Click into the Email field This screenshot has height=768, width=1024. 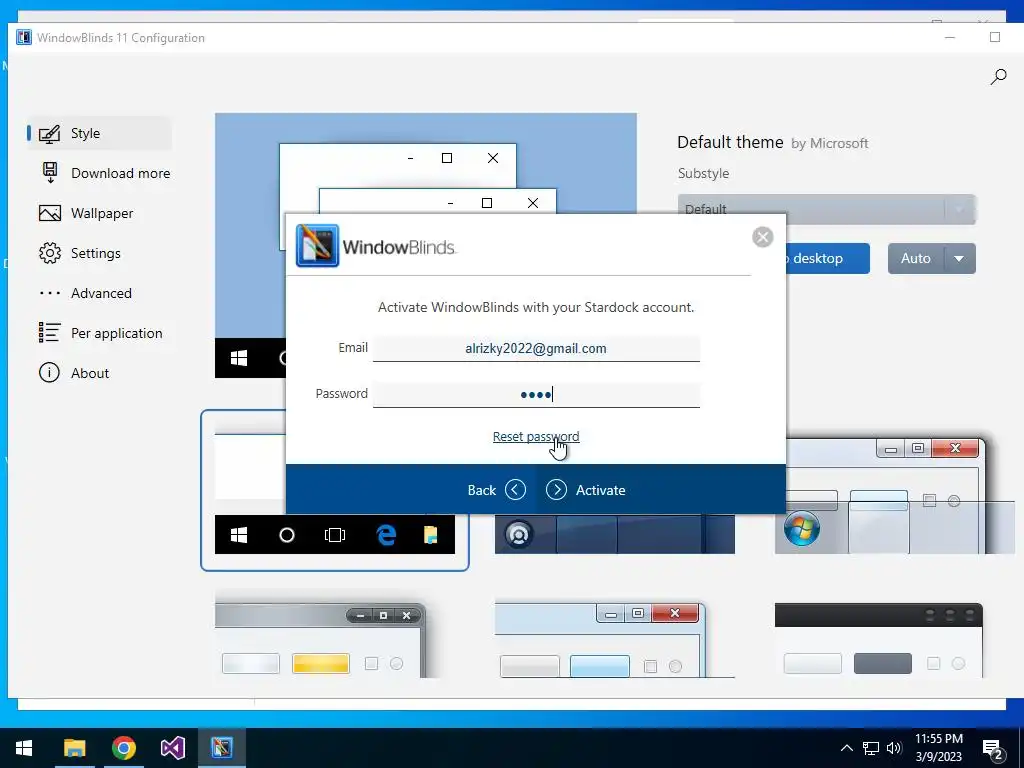pyautogui.click(x=536, y=348)
